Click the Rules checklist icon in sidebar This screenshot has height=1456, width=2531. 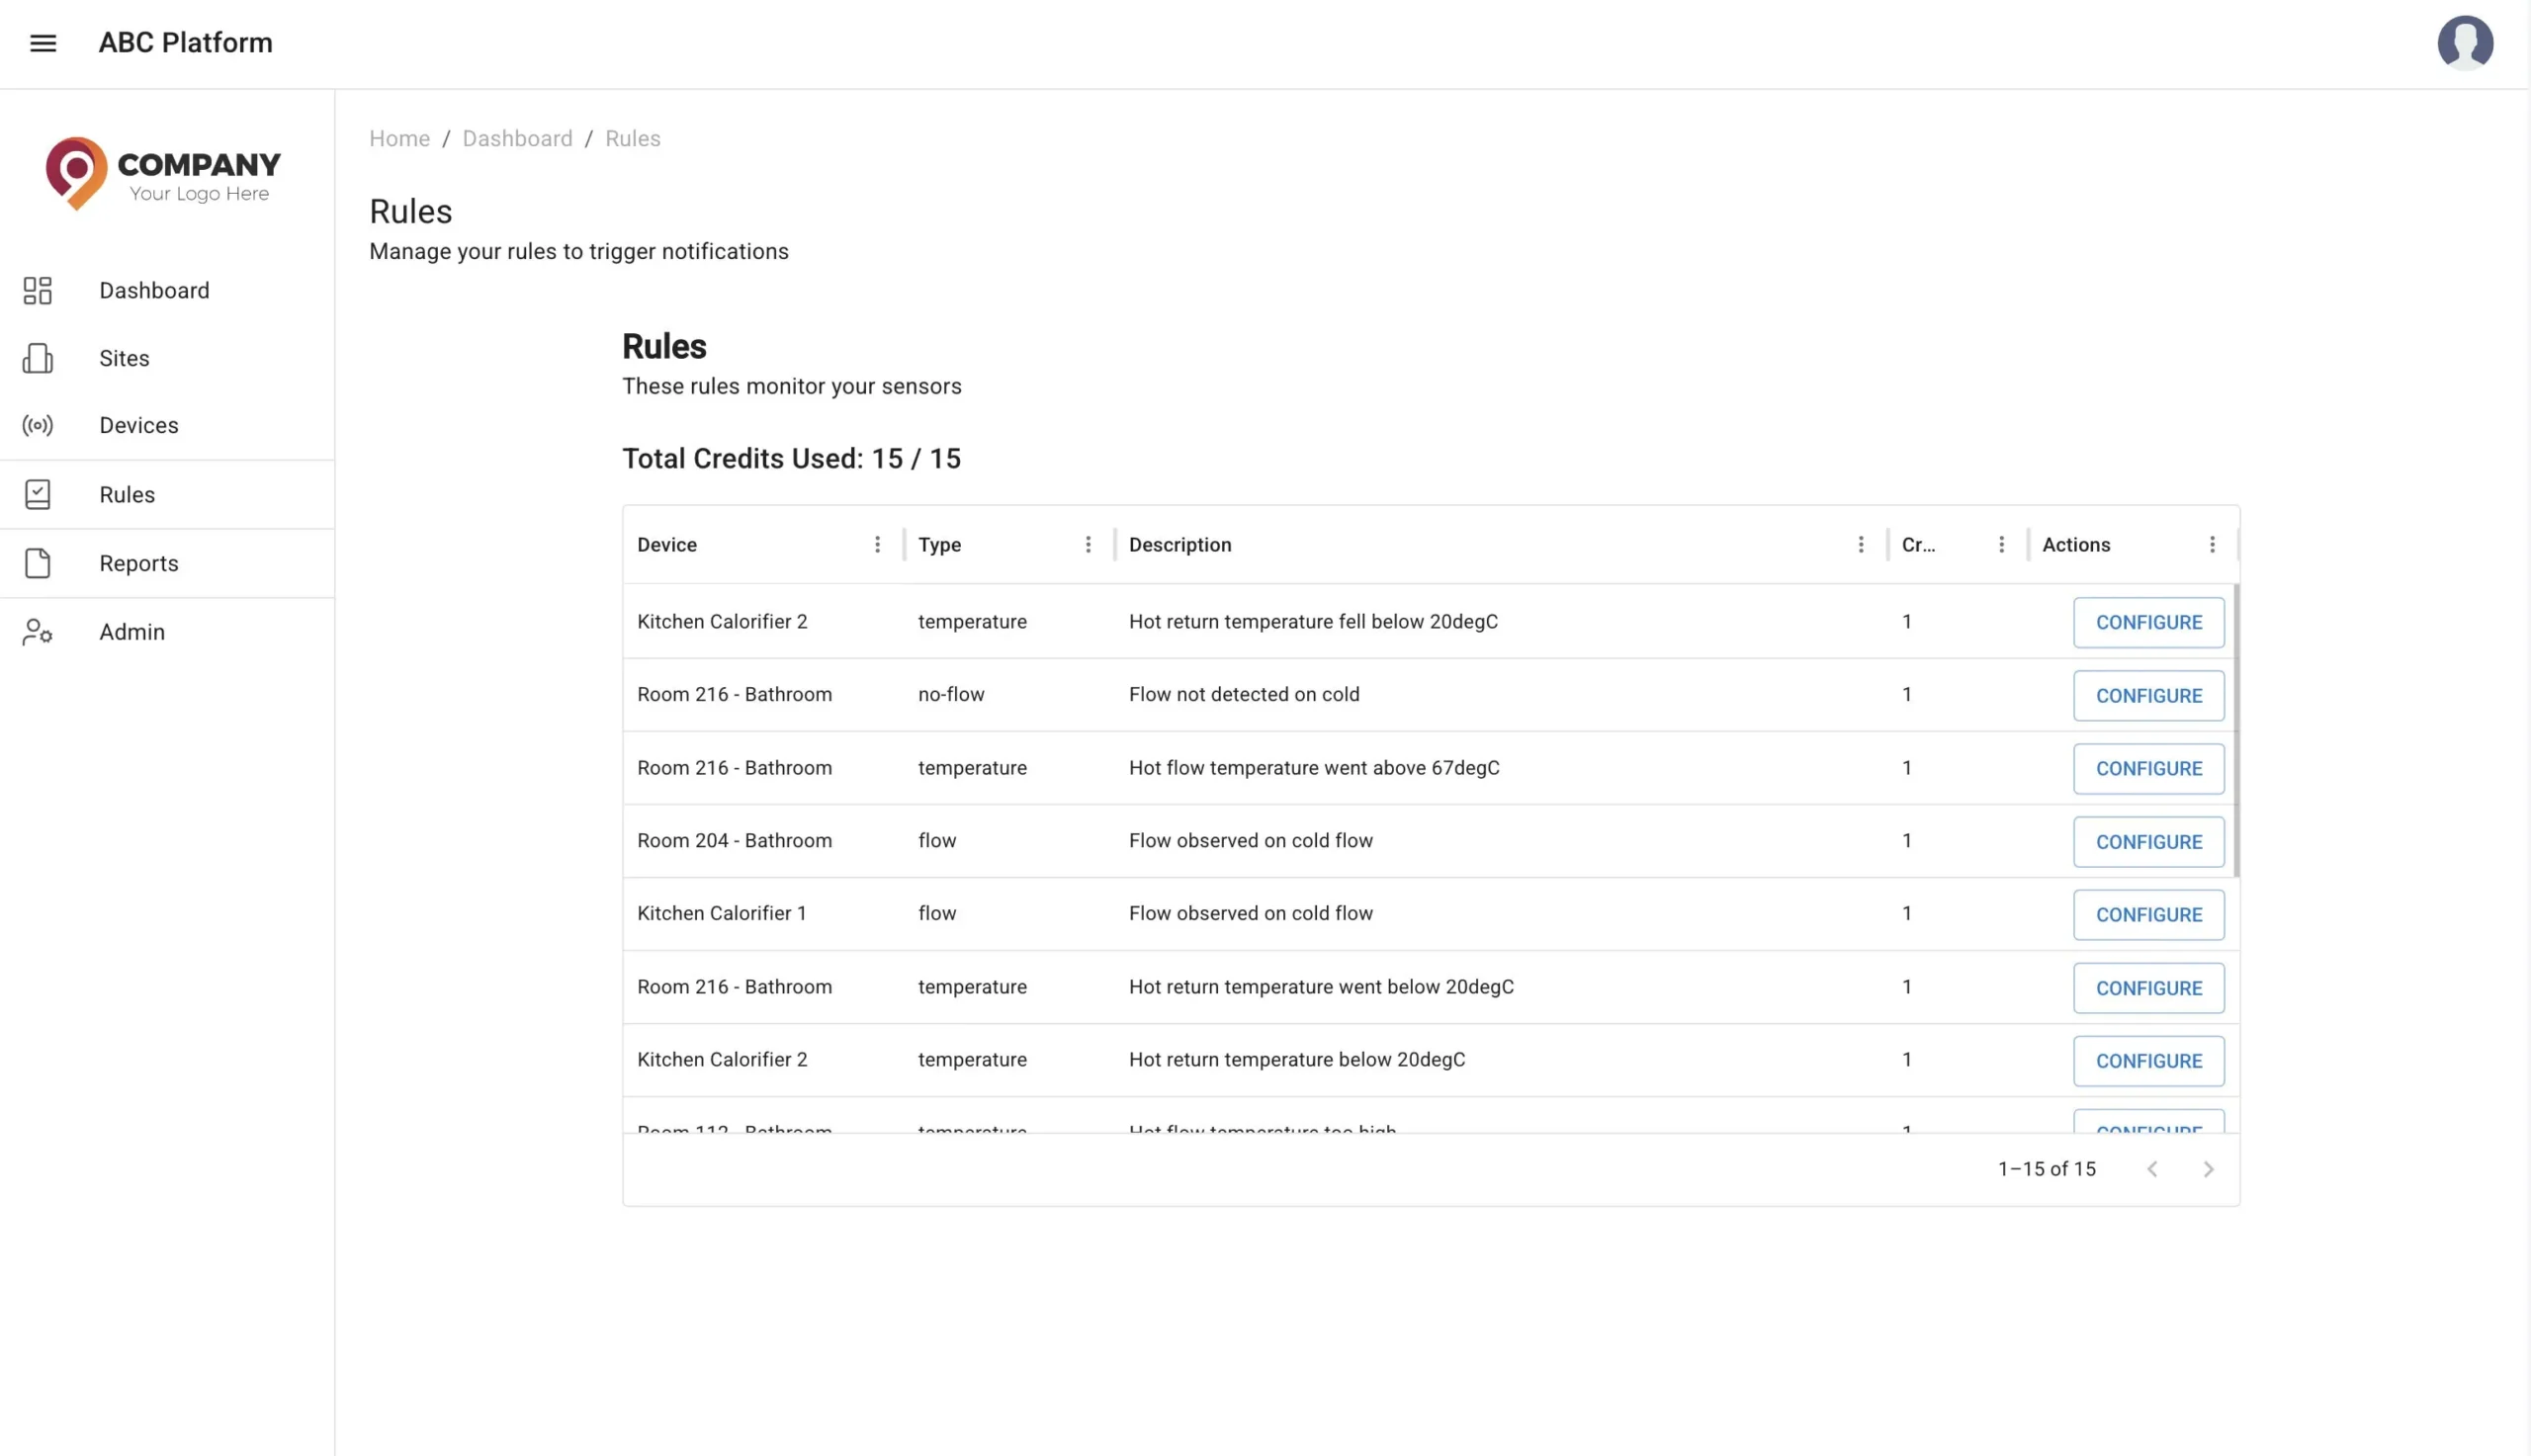(x=37, y=494)
